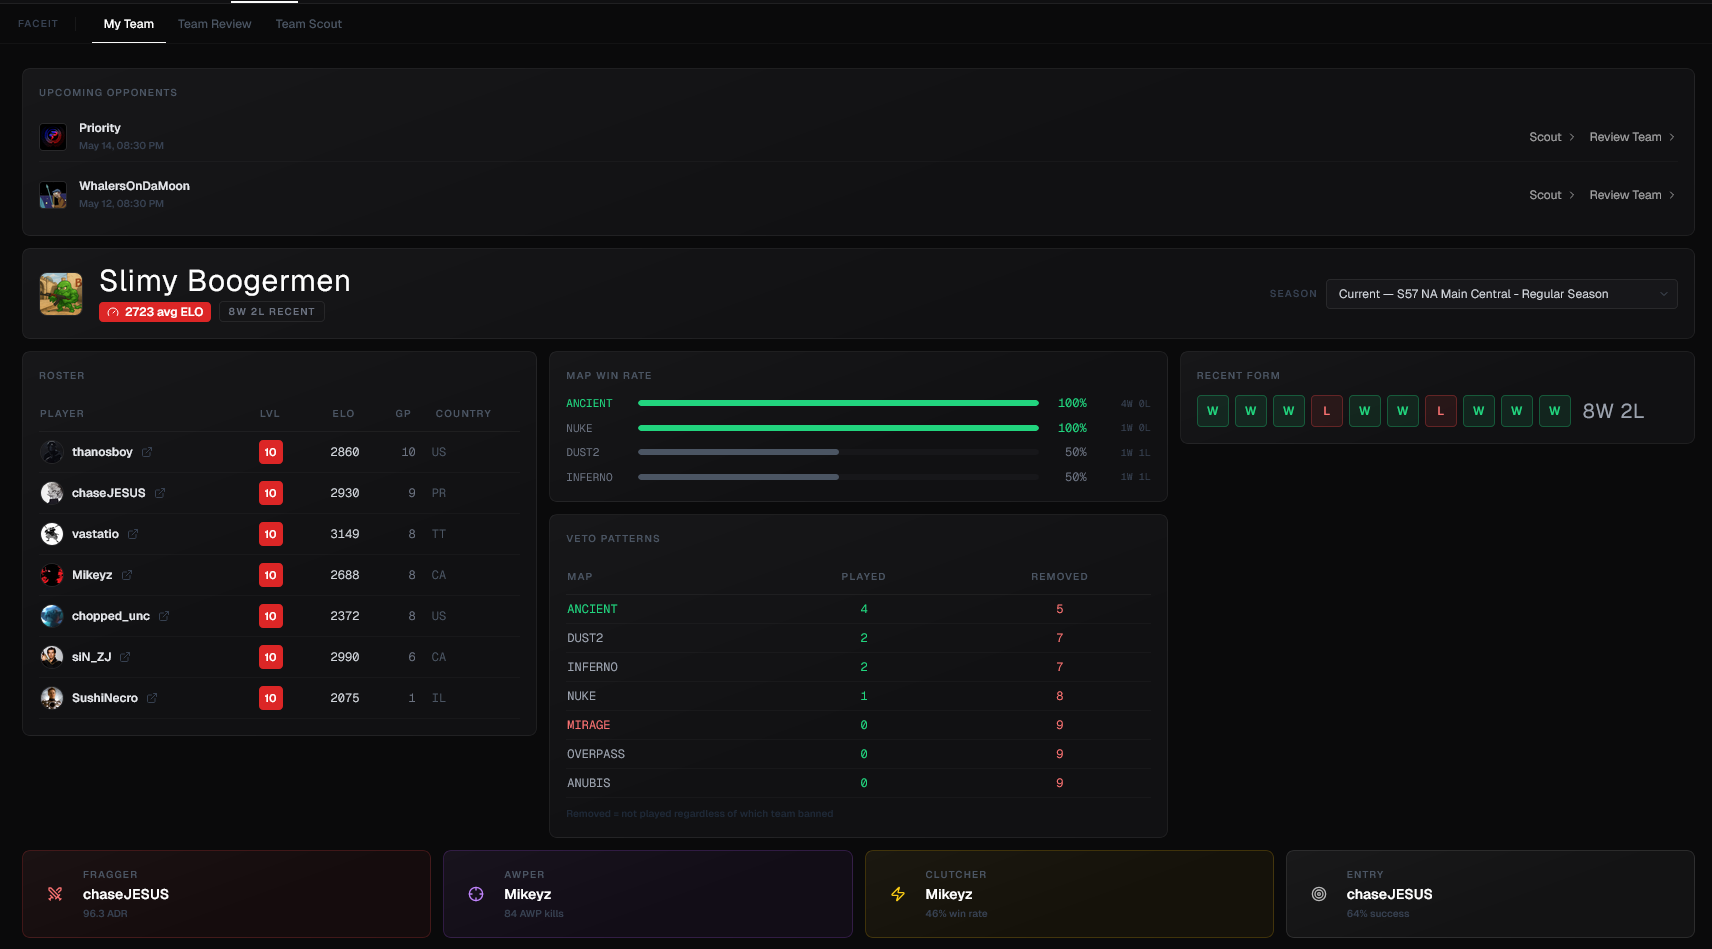
Task: Scout the Priority team
Action: (x=1552, y=137)
